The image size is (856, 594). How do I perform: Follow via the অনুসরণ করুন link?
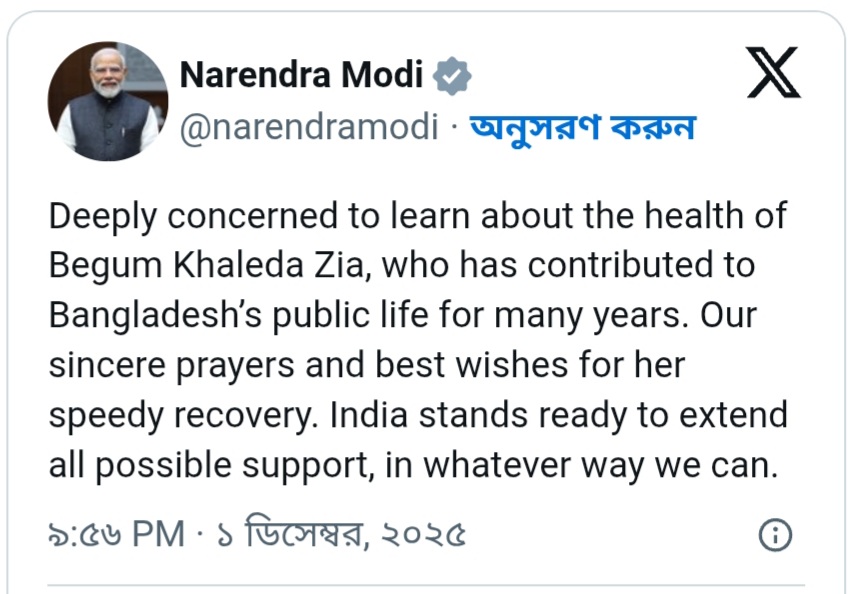(x=582, y=128)
